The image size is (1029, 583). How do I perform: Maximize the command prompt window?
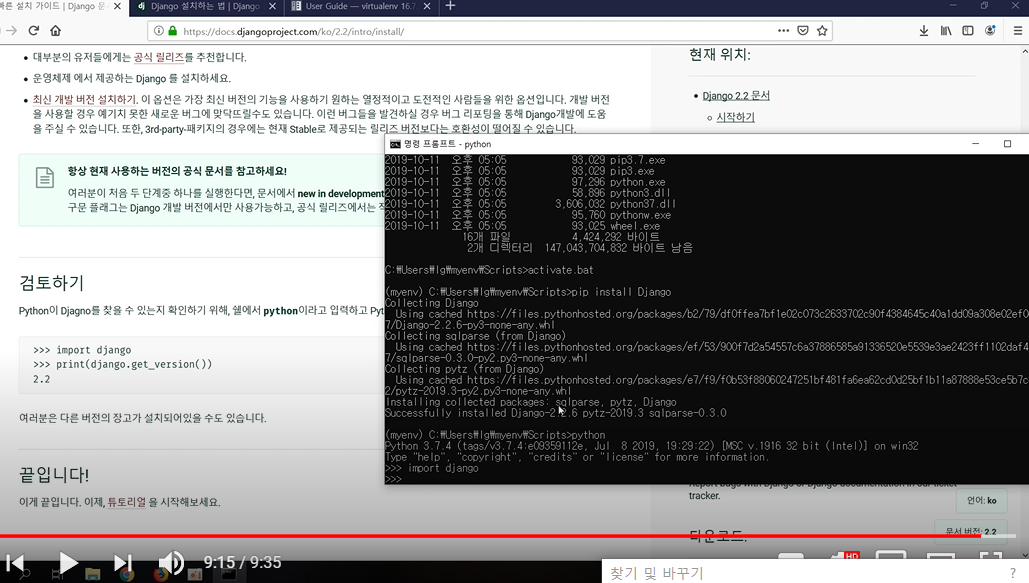pos(1007,144)
